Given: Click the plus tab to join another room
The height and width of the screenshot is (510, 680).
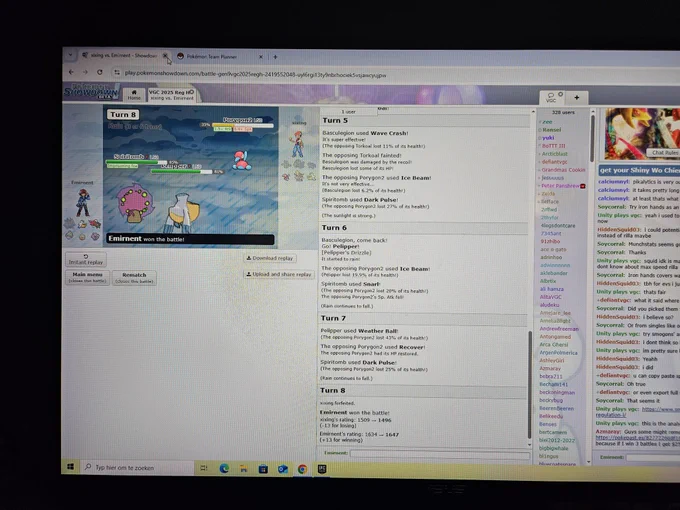Looking at the screenshot, I should tap(576, 98).
